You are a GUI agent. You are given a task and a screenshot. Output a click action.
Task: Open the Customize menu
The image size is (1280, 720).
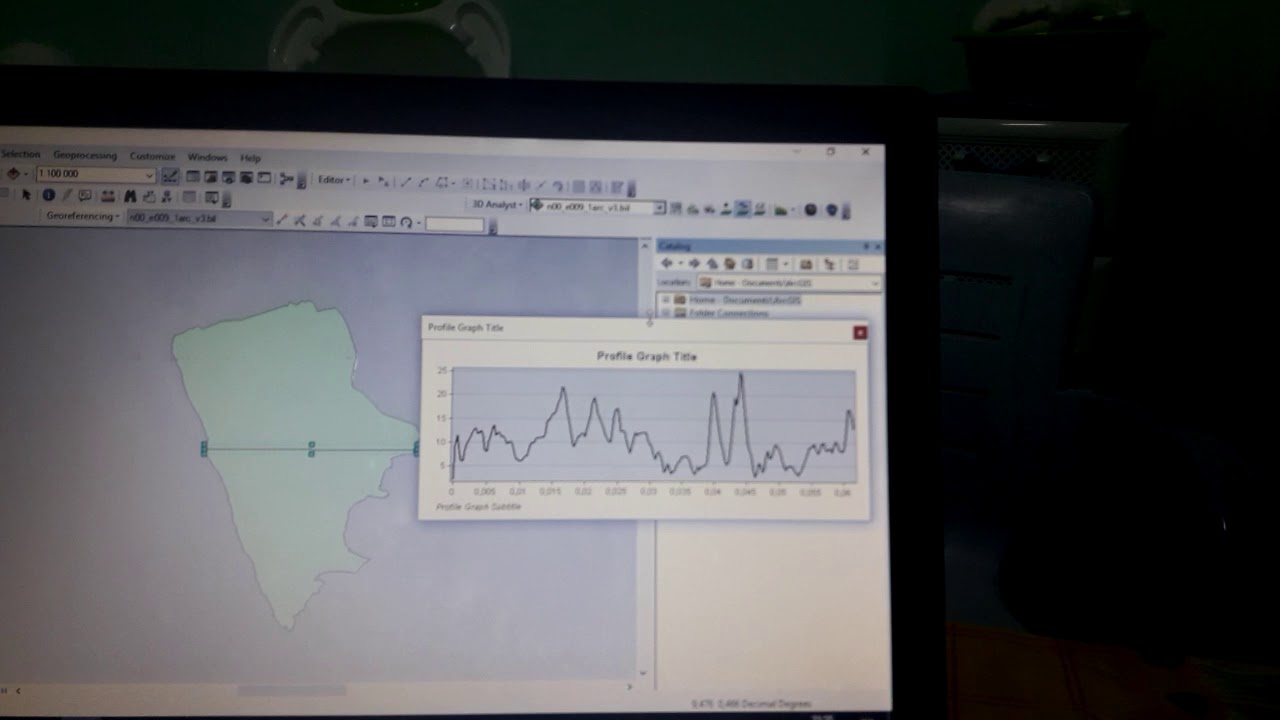(x=152, y=157)
